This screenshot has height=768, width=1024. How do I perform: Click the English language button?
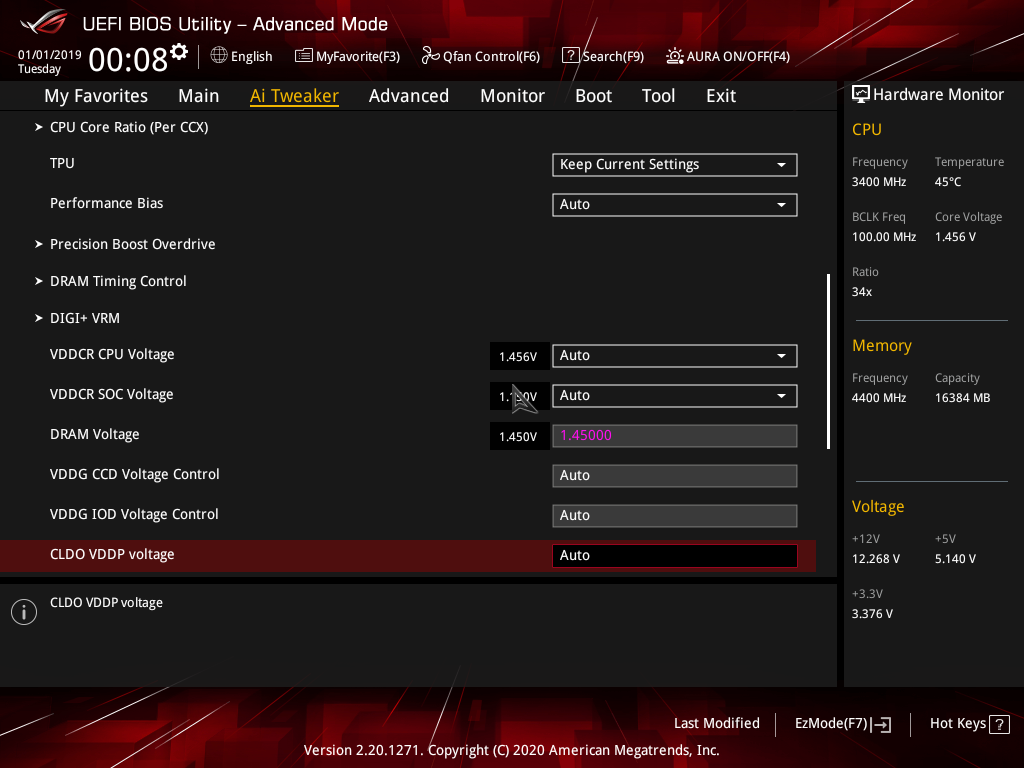tap(242, 56)
